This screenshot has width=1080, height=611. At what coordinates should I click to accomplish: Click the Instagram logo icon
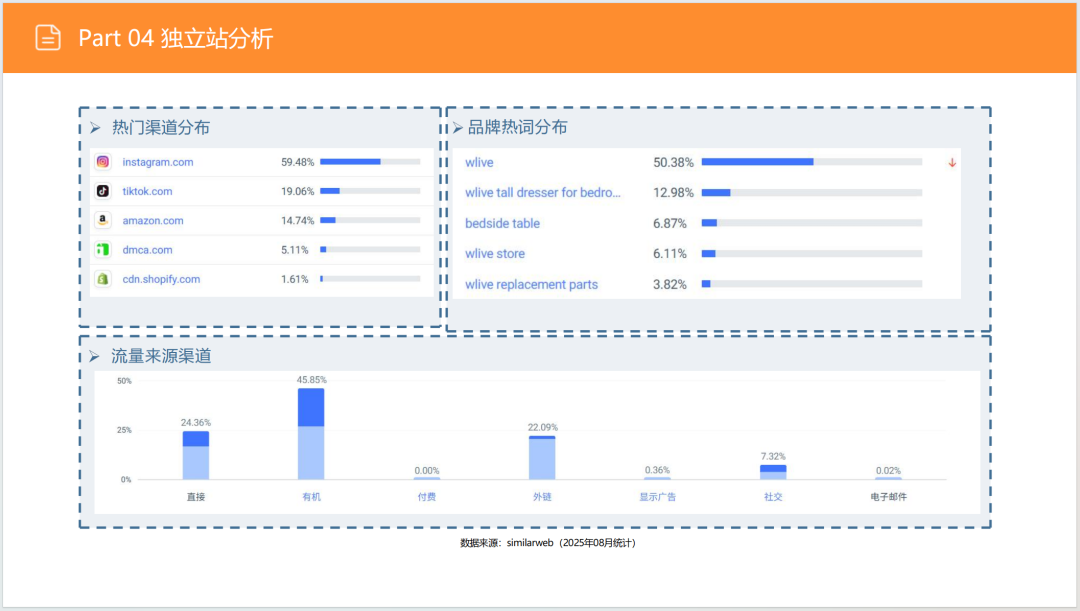click(103, 162)
